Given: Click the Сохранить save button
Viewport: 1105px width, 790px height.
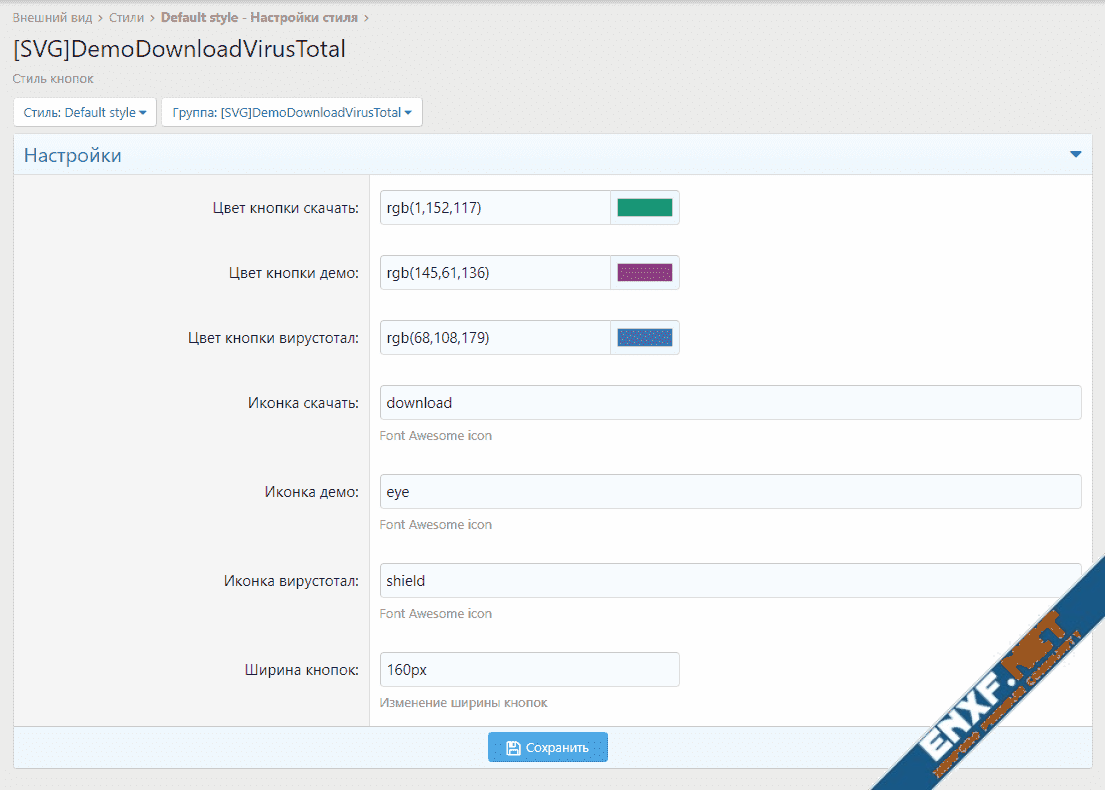Looking at the screenshot, I should (x=547, y=748).
